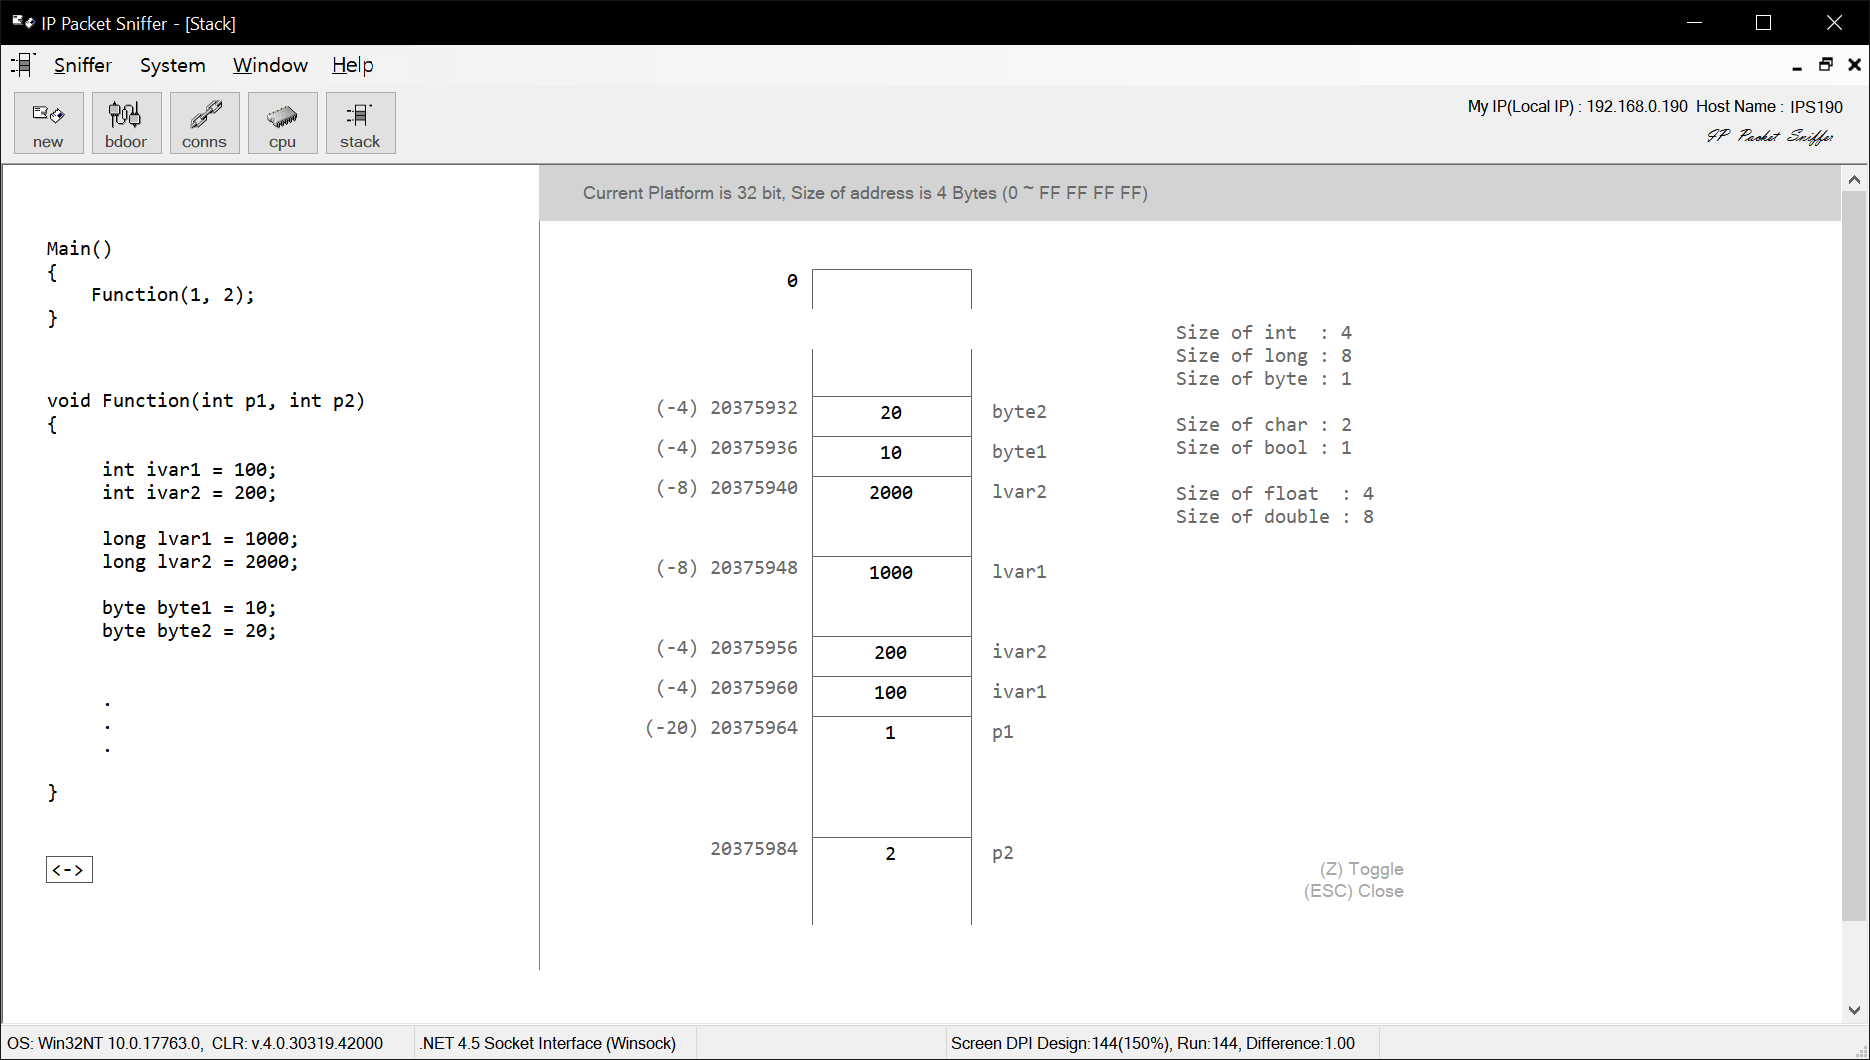Open the Sniffer menu
The width and height of the screenshot is (1870, 1060).
(82, 65)
